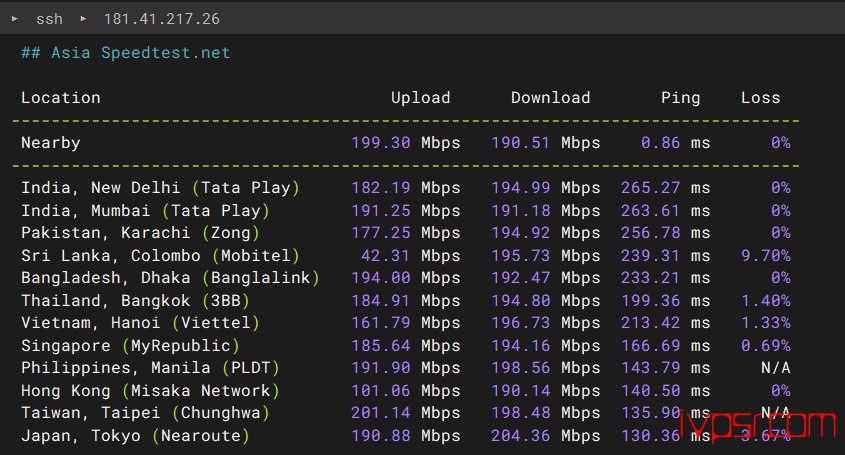Click the Download column header
The width and height of the screenshot is (845, 455).
(x=551, y=98)
